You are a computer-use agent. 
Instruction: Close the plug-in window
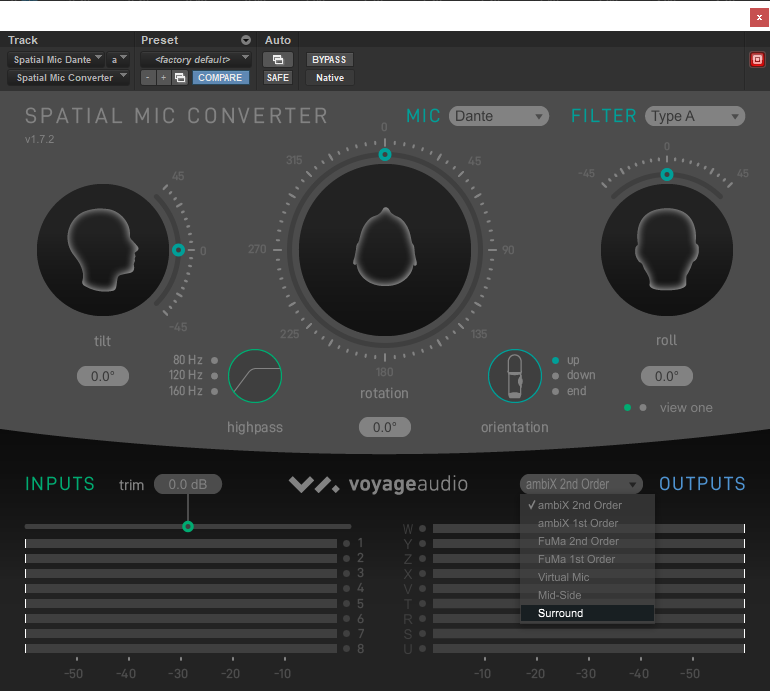[759, 18]
